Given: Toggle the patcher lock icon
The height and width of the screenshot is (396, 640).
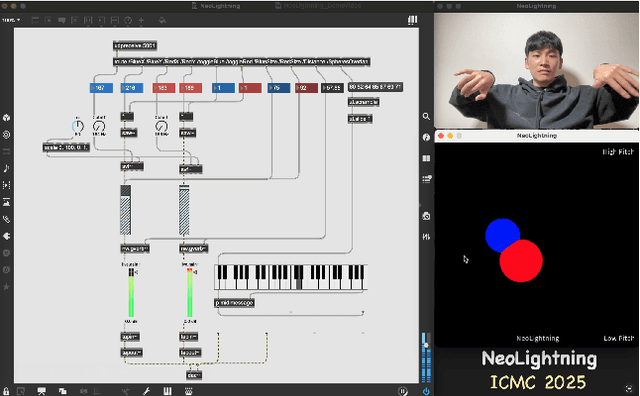Looking at the screenshot, I should [x=6, y=391].
